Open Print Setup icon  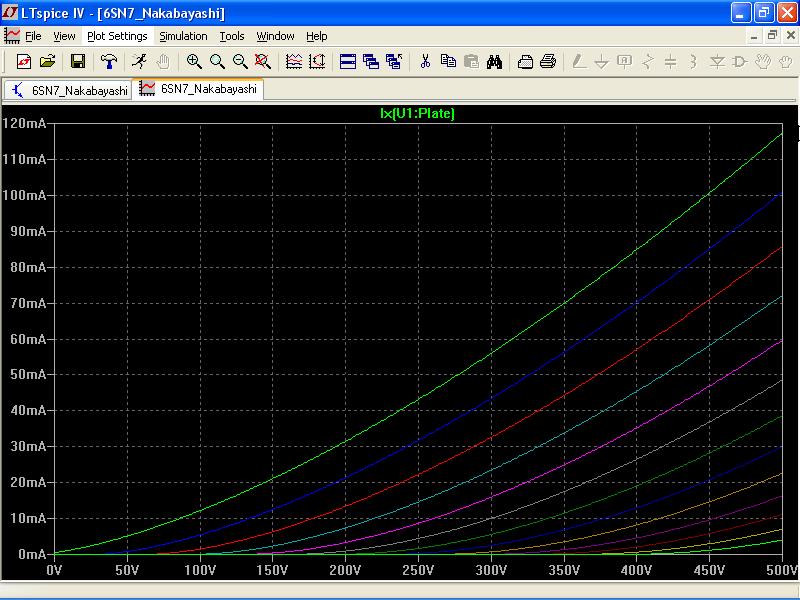tap(525, 62)
